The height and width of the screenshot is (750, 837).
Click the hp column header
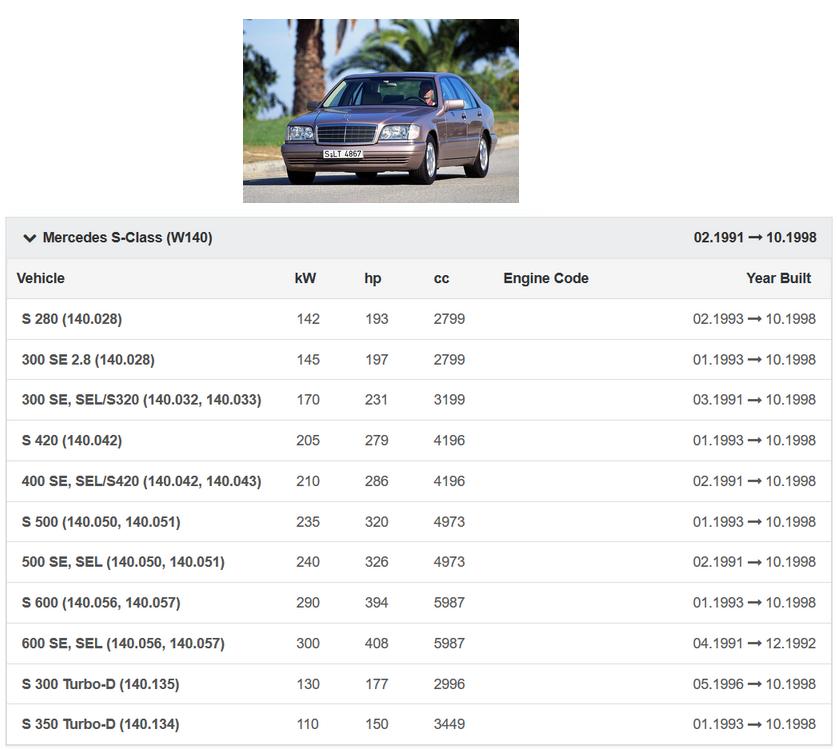pyautogui.click(x=373, y=278)
